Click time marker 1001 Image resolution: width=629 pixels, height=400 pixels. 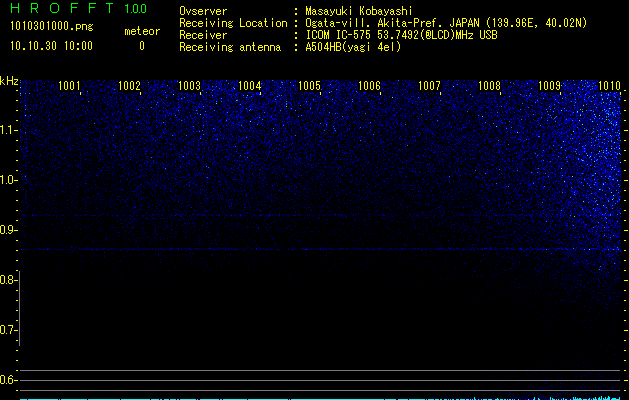(69, 85)
